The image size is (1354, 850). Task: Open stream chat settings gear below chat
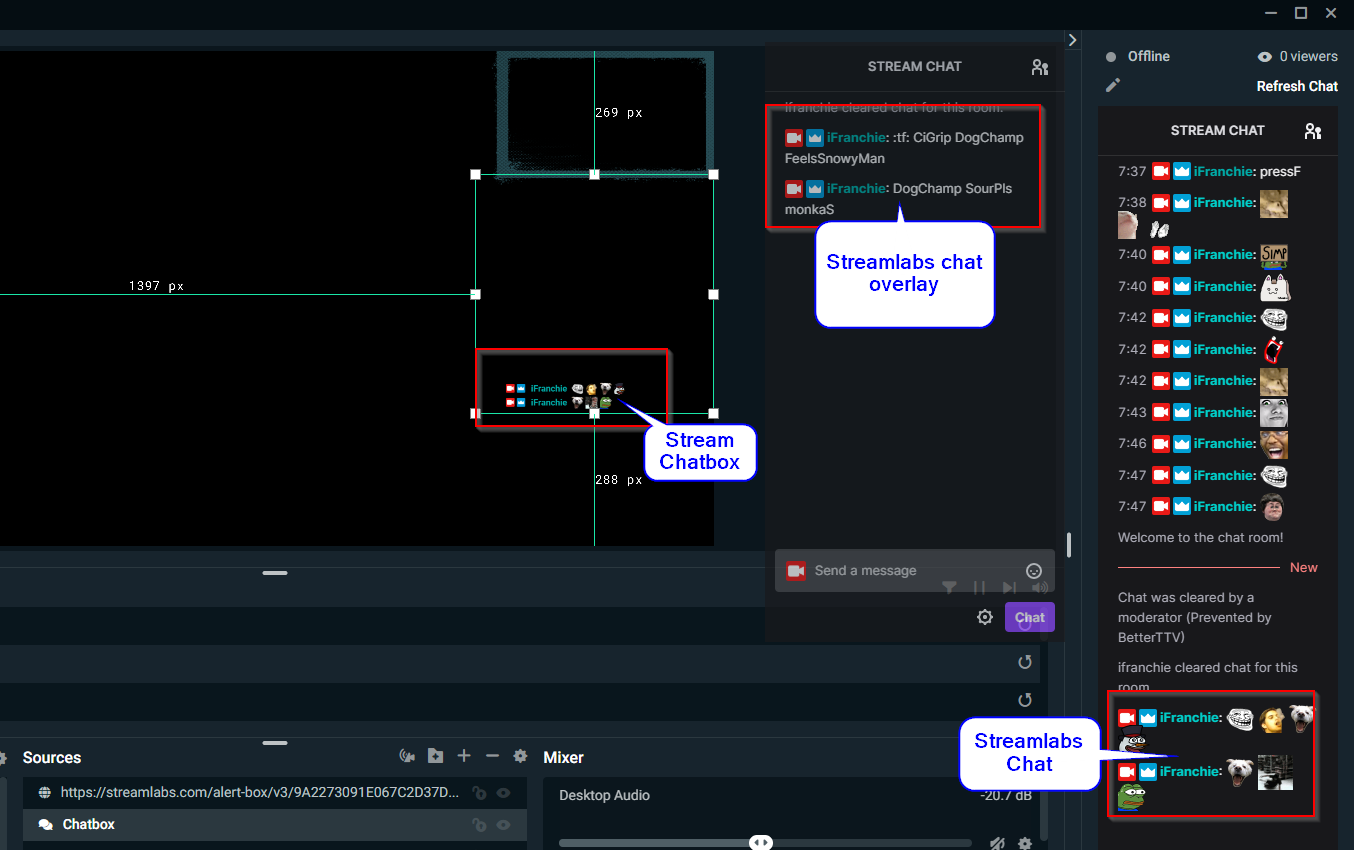point(984,617)
